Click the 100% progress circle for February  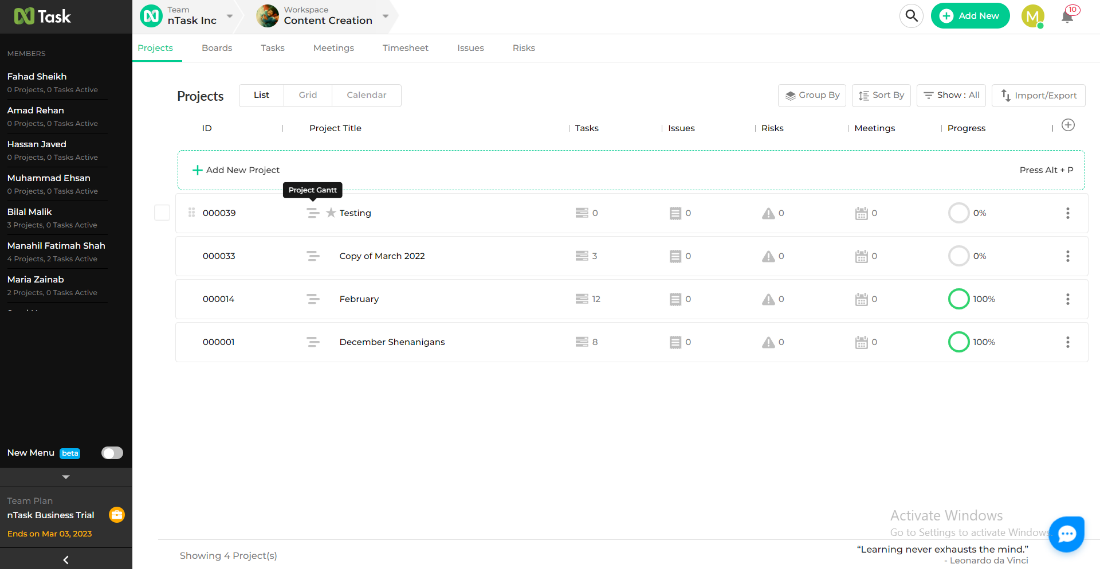958,299
